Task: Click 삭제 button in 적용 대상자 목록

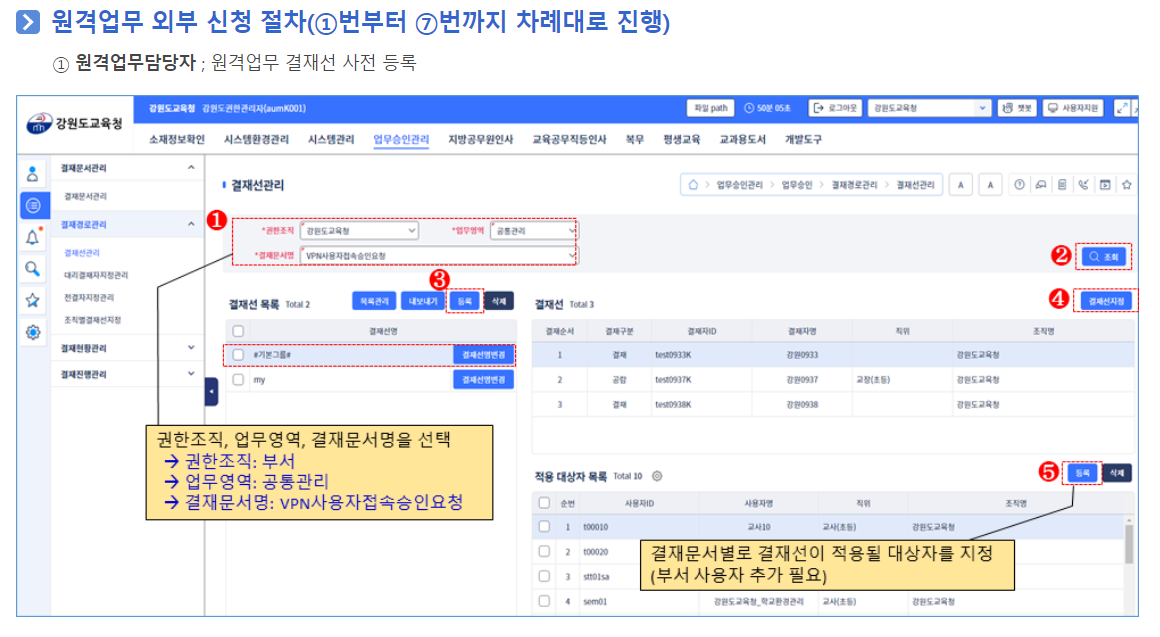Action: tap(1117, 473)
